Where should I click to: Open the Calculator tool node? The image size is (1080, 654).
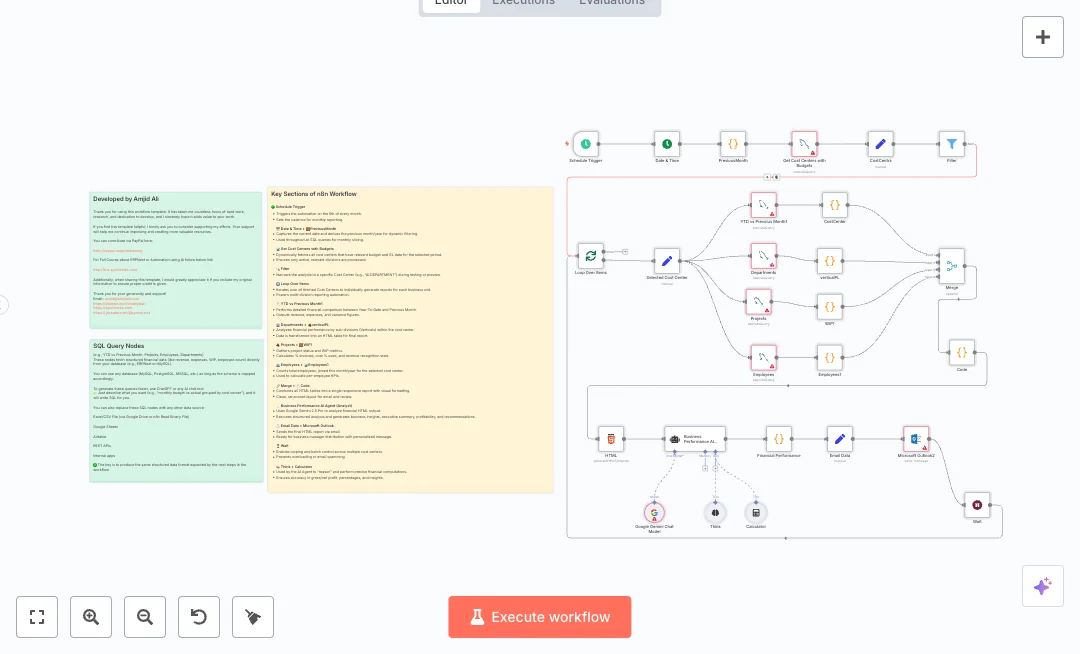click(756, 512)
